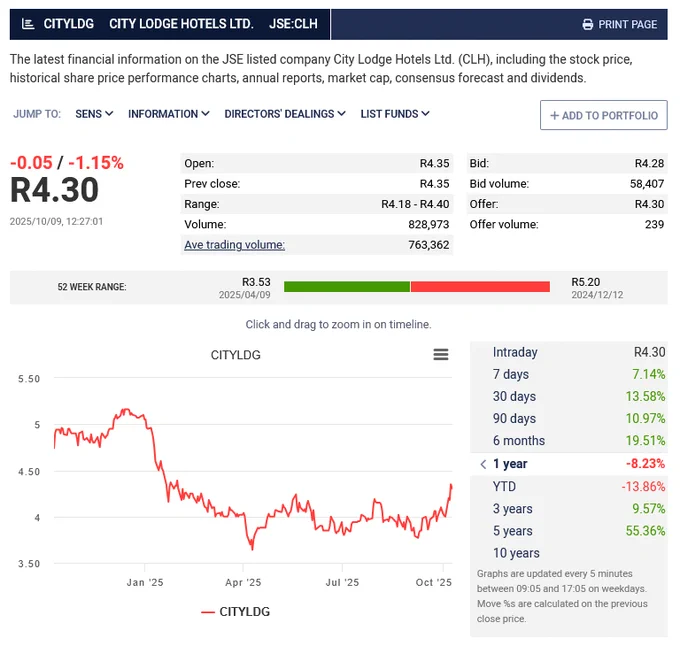Viewport: 680px width, 646px height.
Task: Click the Apr '25 axis label
Action: 243,582
